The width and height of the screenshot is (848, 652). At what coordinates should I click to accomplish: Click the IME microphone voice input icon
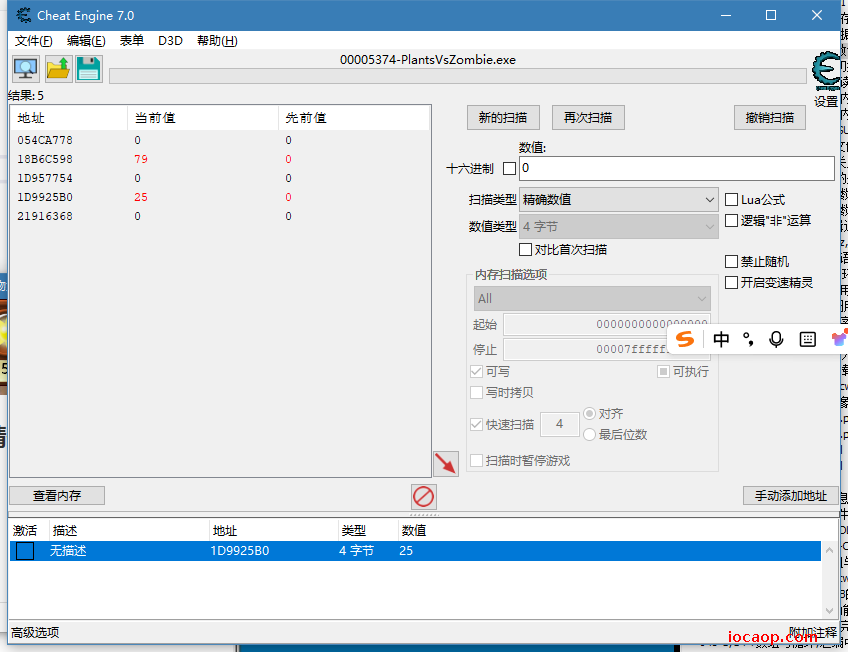click(776, 339)
